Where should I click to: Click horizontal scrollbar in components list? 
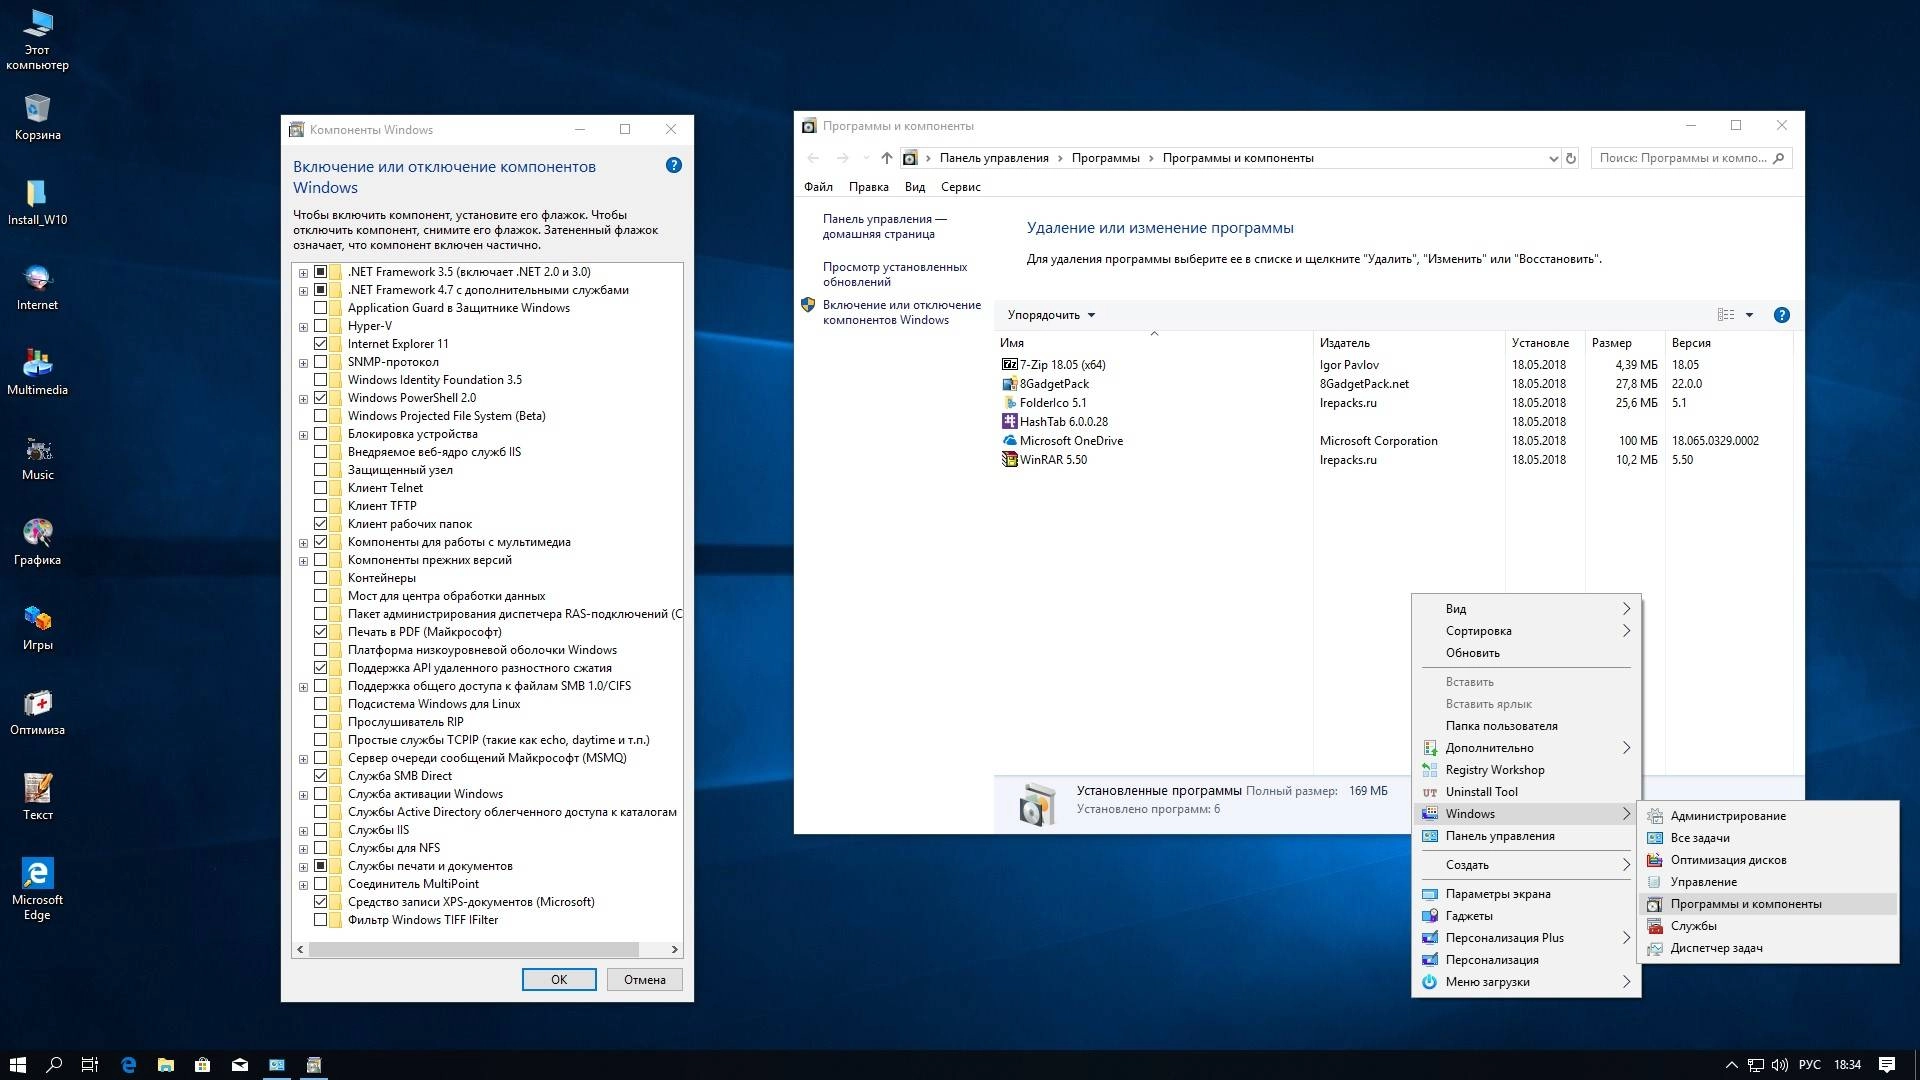pyautogui.click(x=473, y=950)
